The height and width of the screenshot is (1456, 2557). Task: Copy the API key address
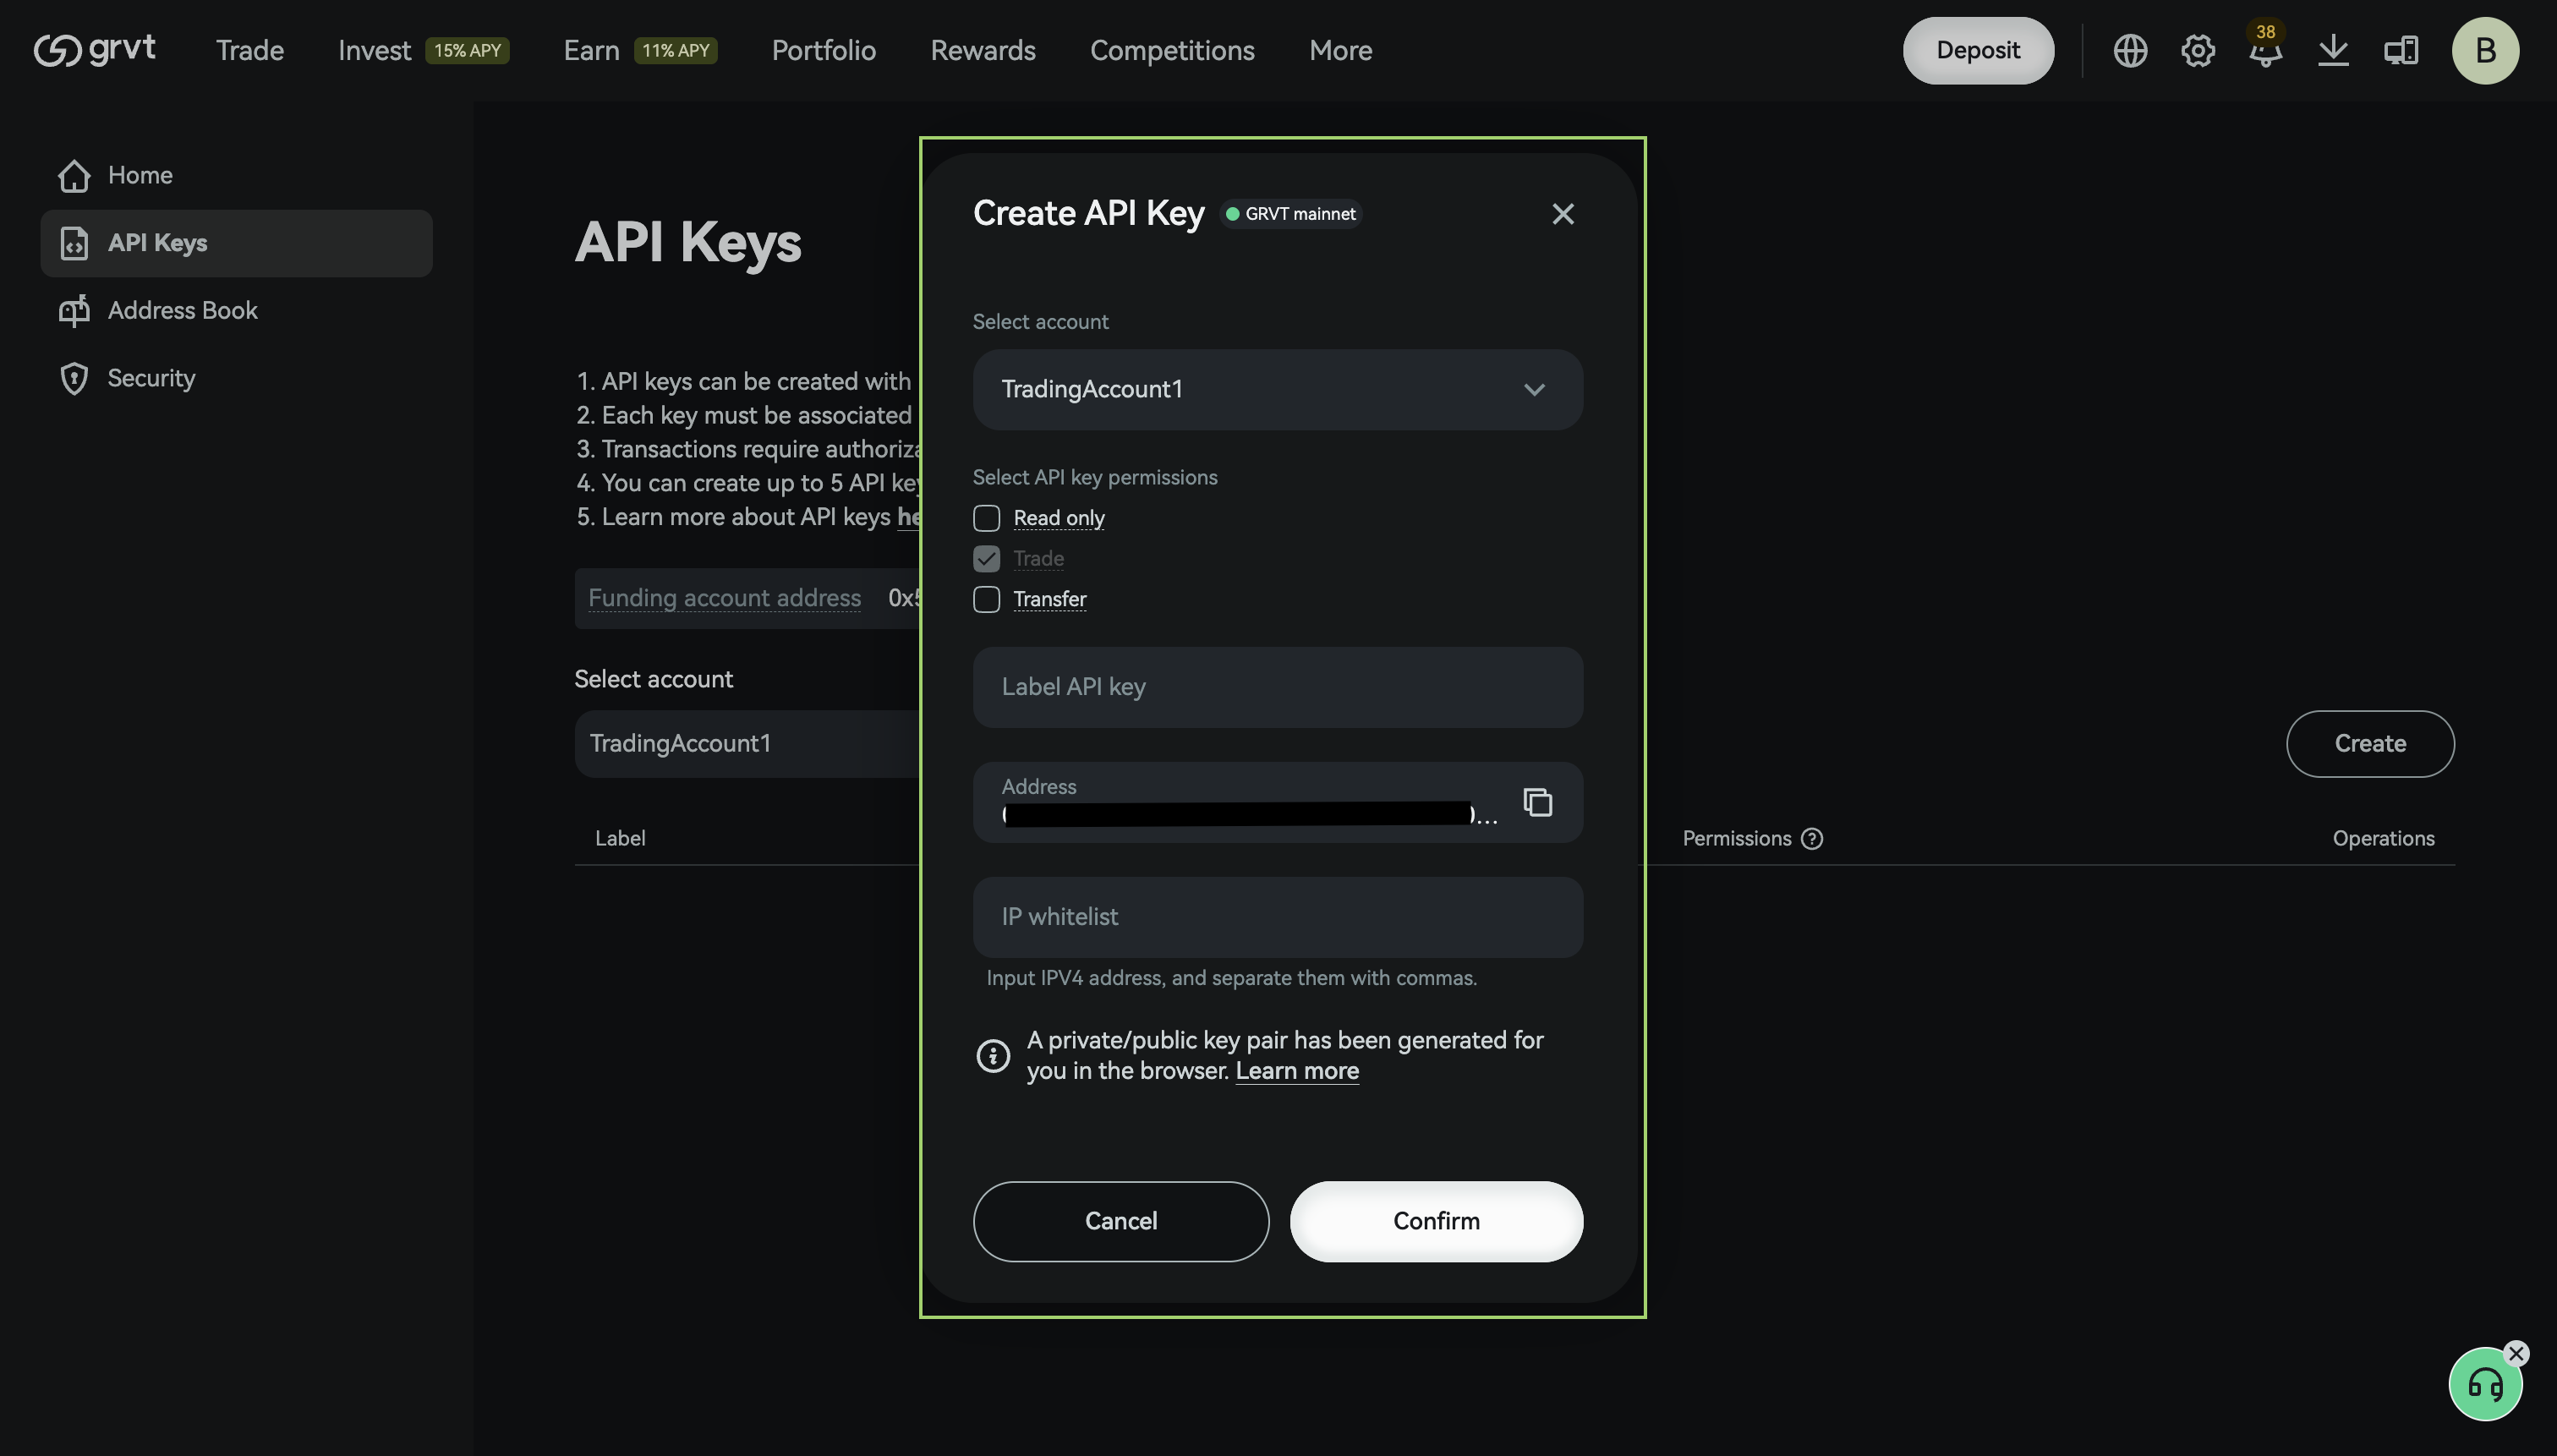coord(1537,802)
